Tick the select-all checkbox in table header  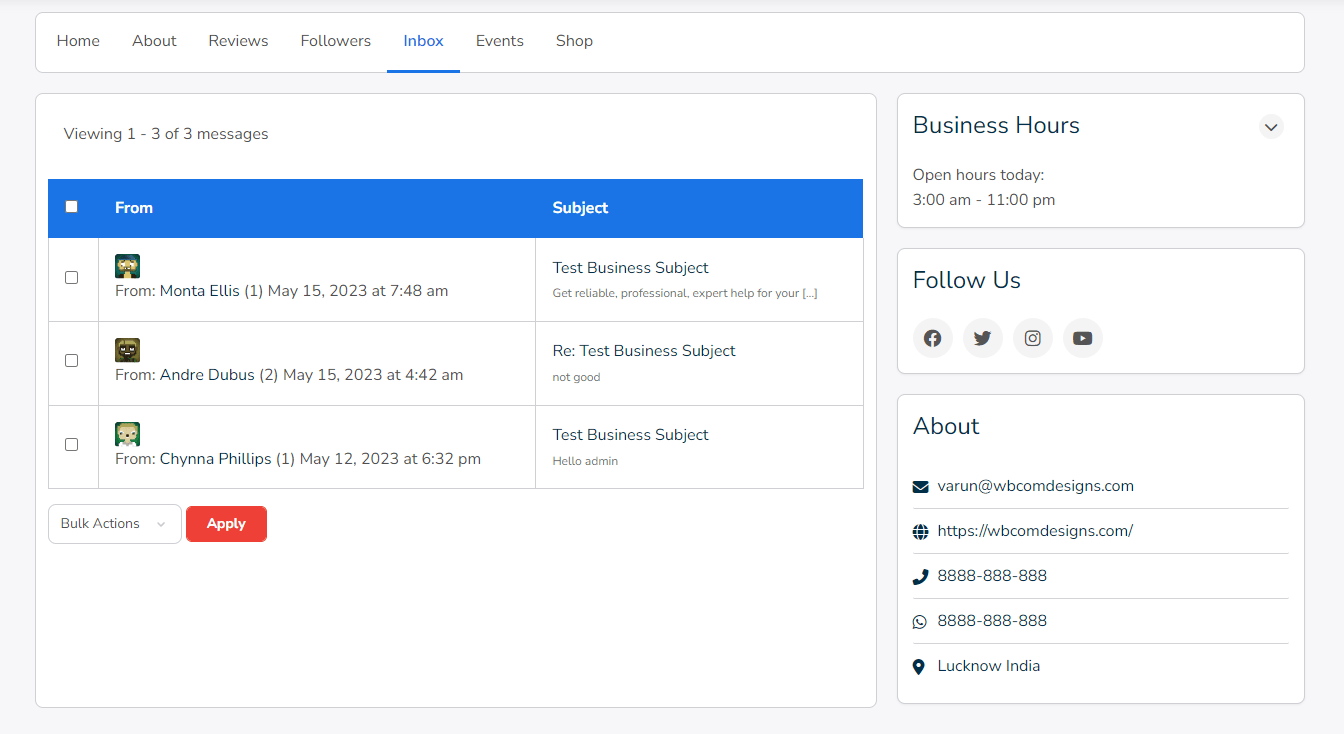71,207
